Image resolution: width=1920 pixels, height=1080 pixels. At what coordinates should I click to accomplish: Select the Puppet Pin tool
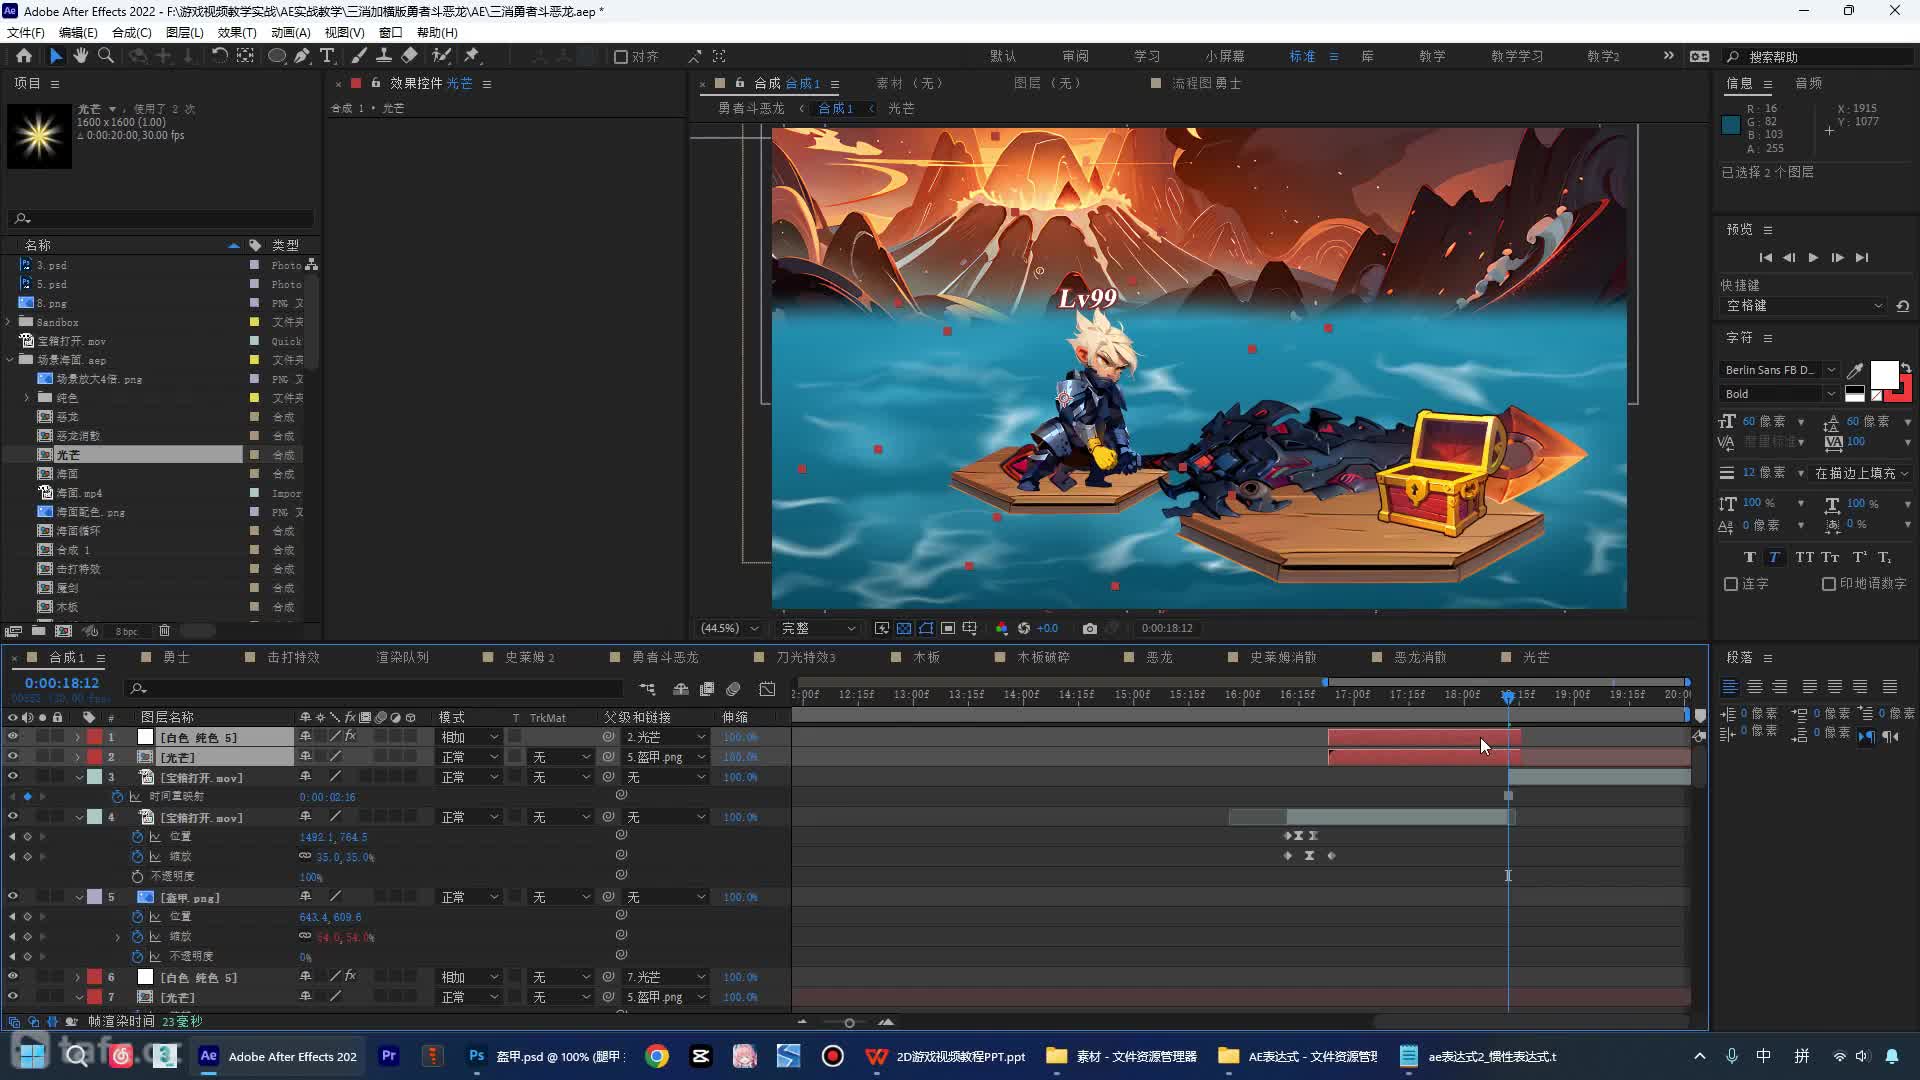472,56
